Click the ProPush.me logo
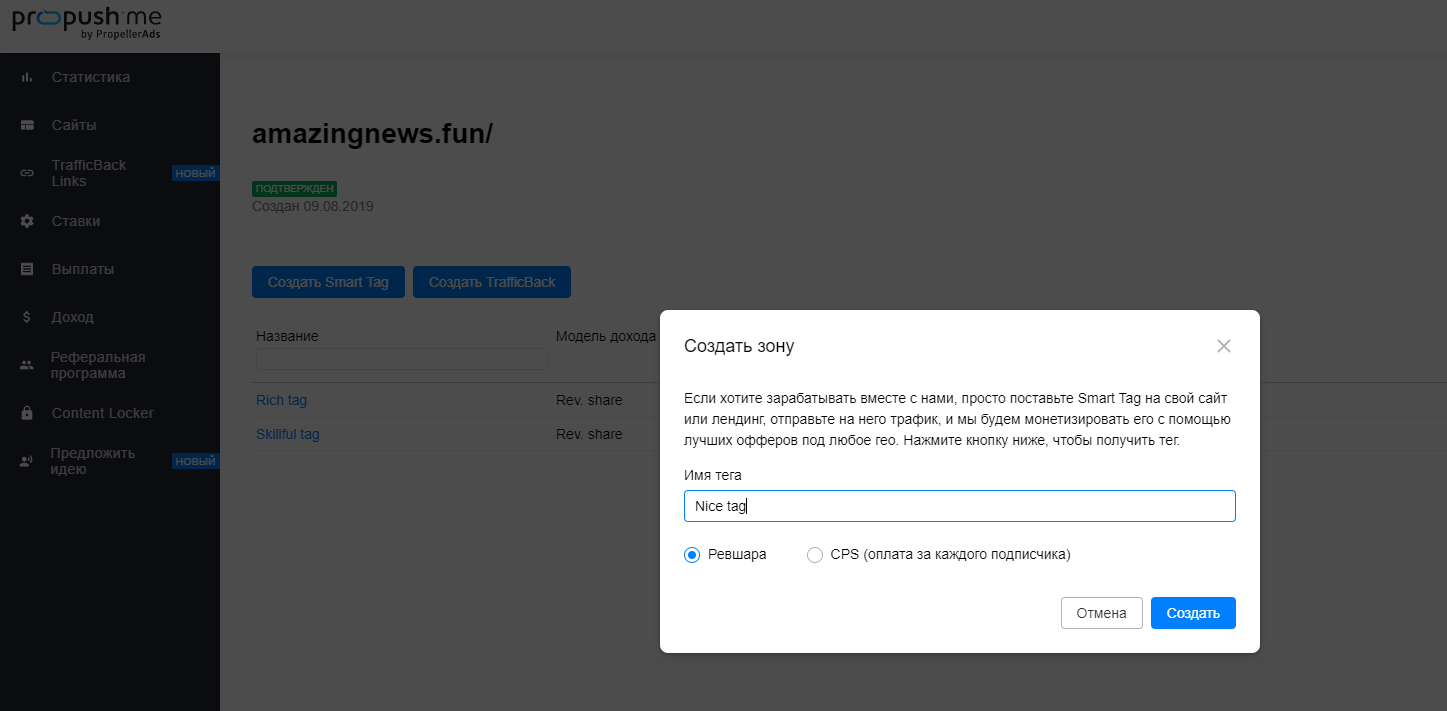Viewport: 1447px width, 711px height. point(86,25)
